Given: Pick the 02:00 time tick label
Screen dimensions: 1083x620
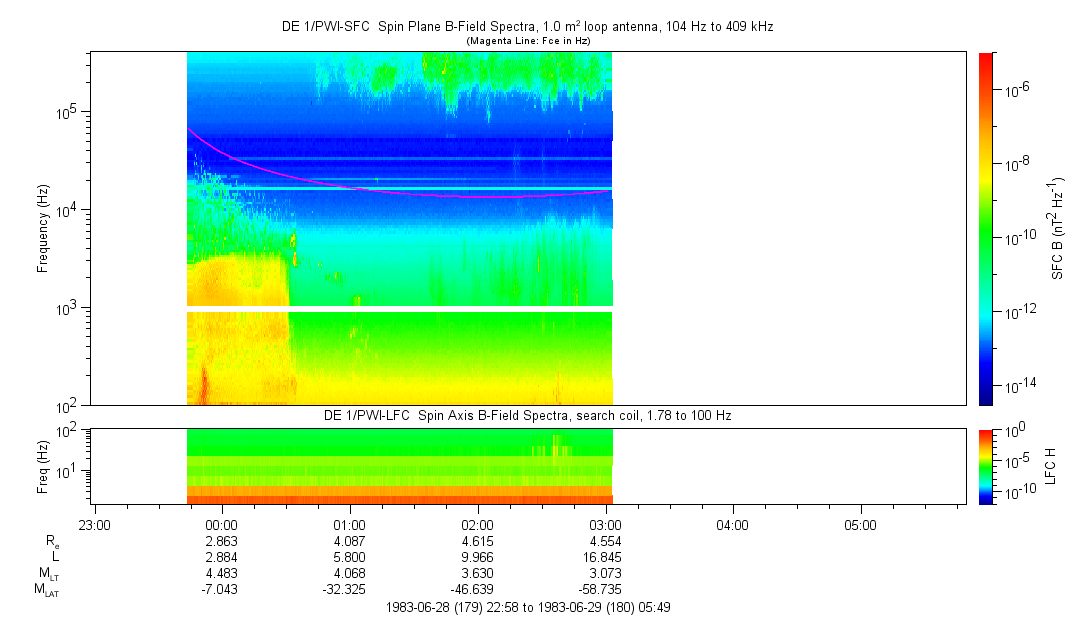Looking at the screenshot, I should tap(477, 524).
